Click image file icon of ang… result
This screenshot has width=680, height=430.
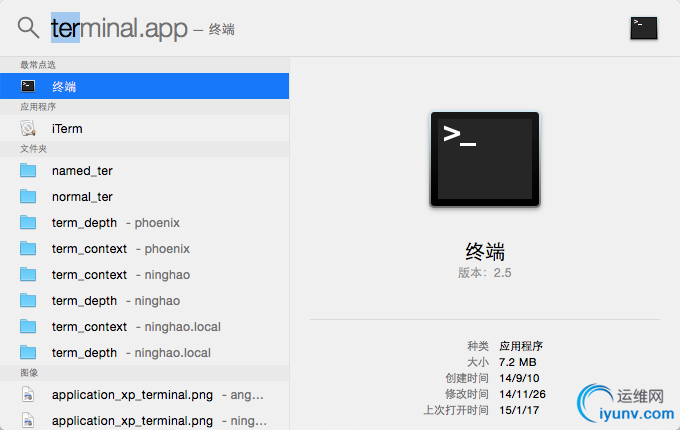(28, 394)
